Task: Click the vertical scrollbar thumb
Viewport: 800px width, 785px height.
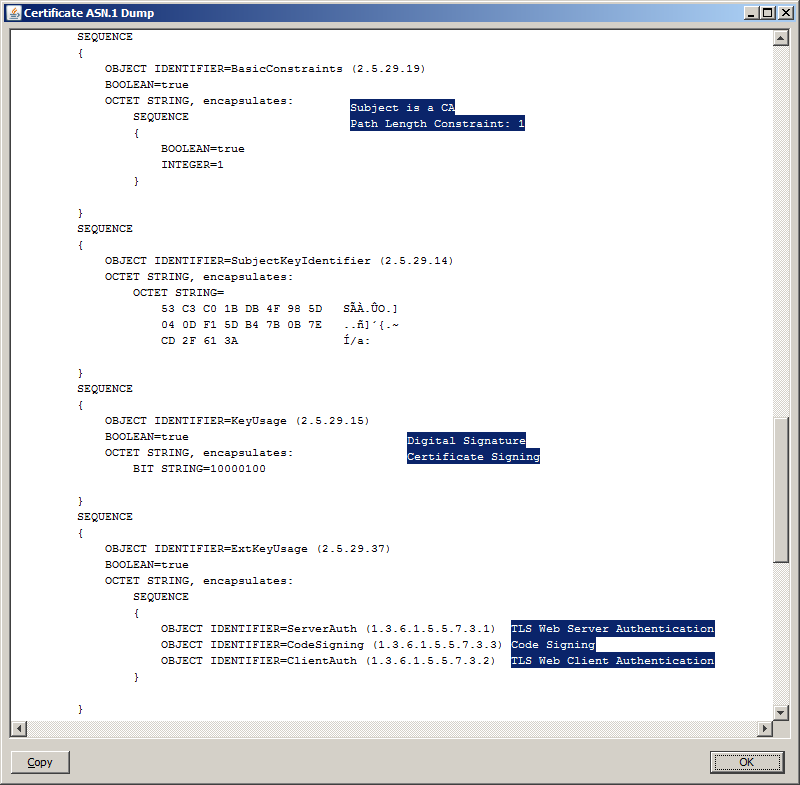Action: pyautogui.click(x=781, y=490)
